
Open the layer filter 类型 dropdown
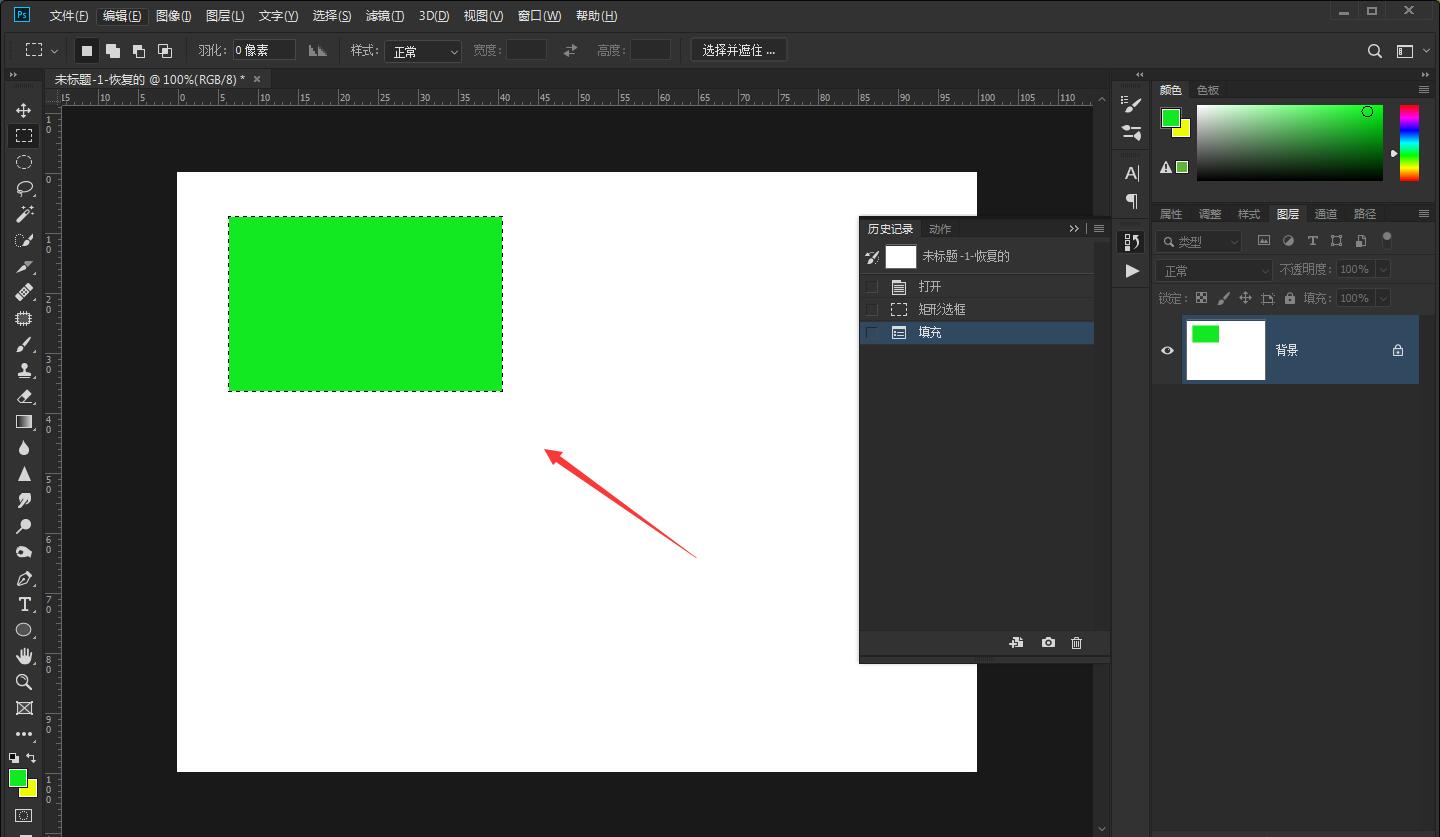click(1198, 241)
